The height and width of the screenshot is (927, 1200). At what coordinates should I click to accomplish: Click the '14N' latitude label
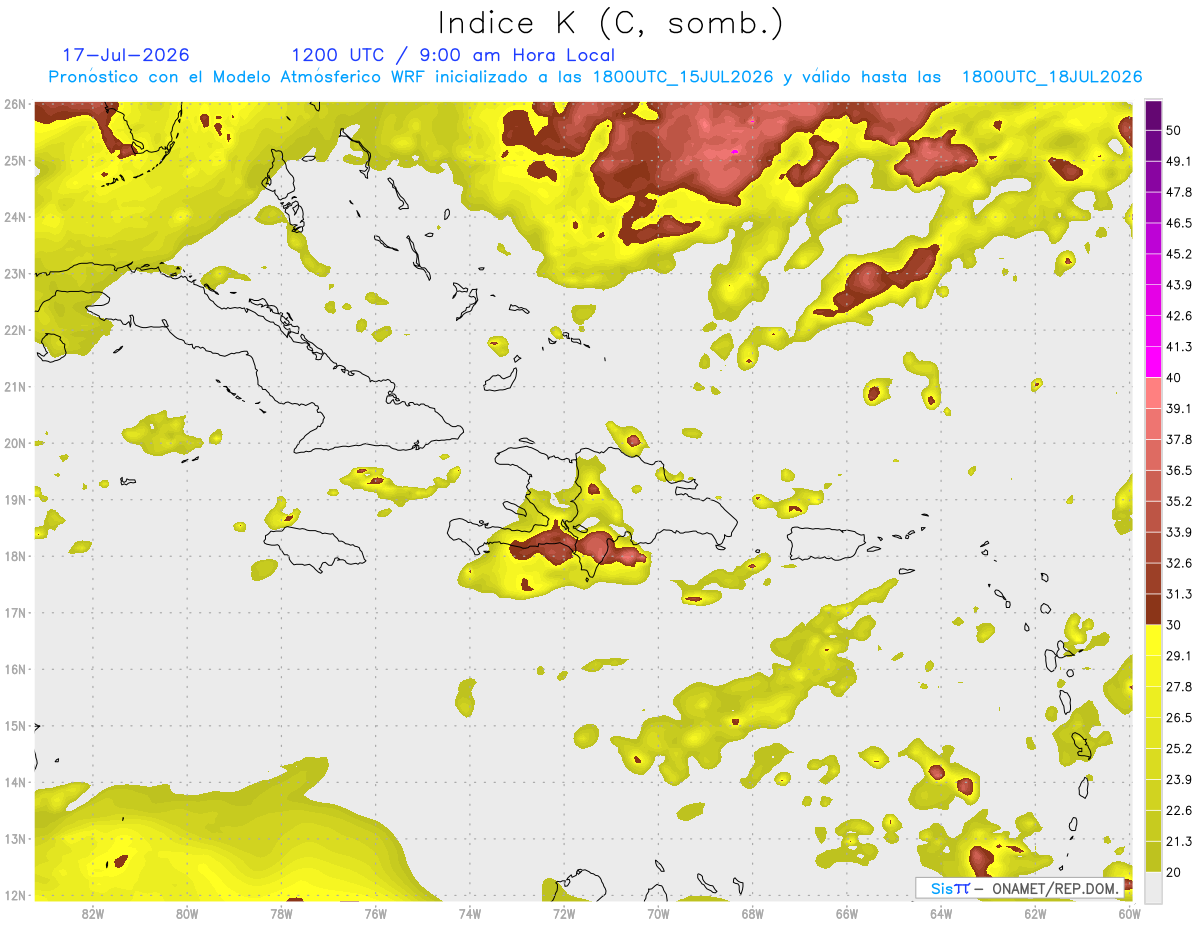(14, 782)
